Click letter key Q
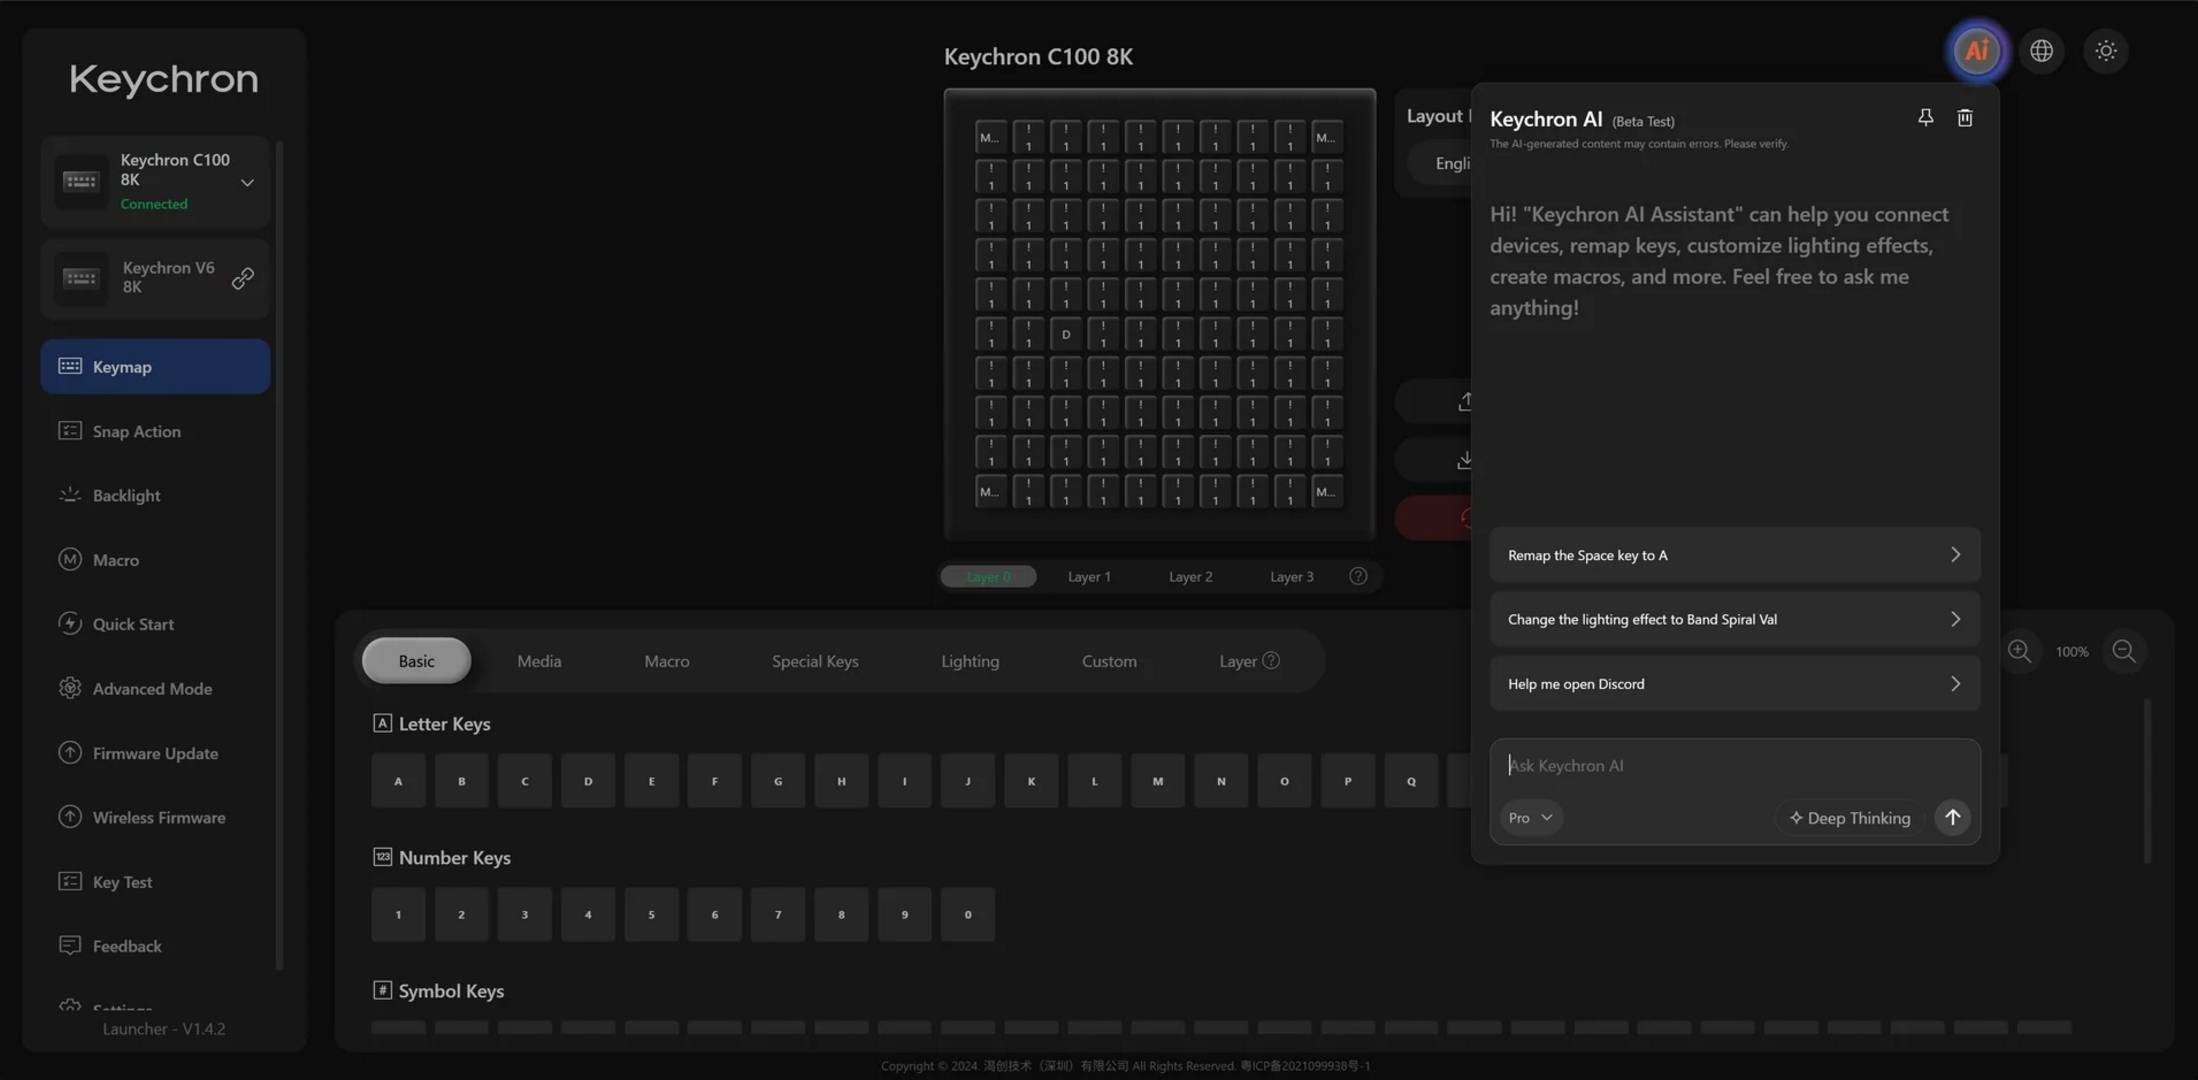Screen dimensions: 2198x1080 click(x=1411, y=781)
